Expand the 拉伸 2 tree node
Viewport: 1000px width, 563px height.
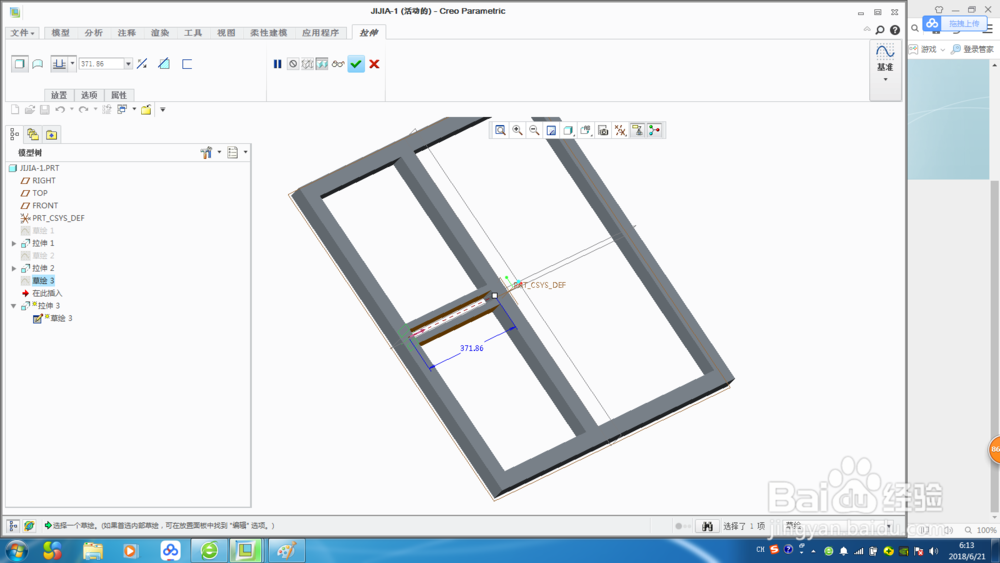pyautogui.click(x=14, y=268)
